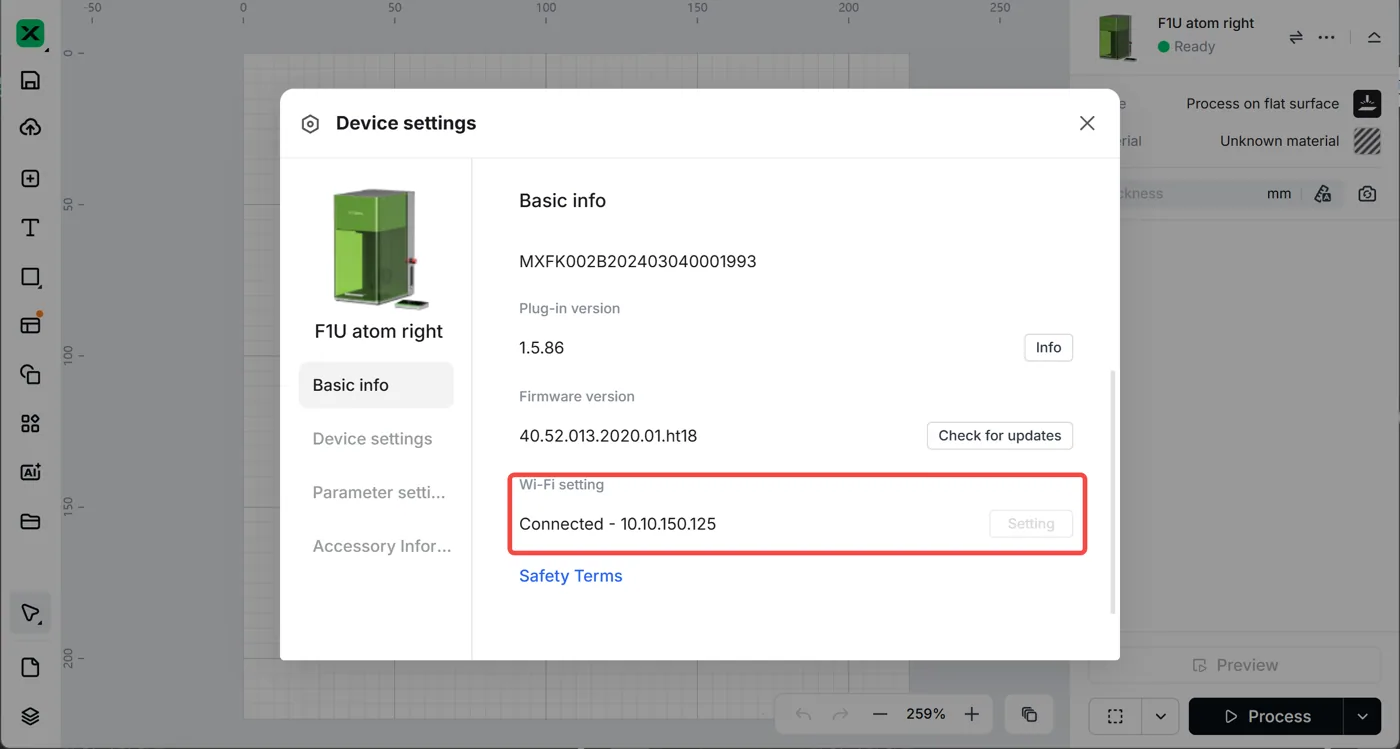This screenshot has height=749, width=1400.
Task: Click the Ready status text
Action: coord(1195,47)
